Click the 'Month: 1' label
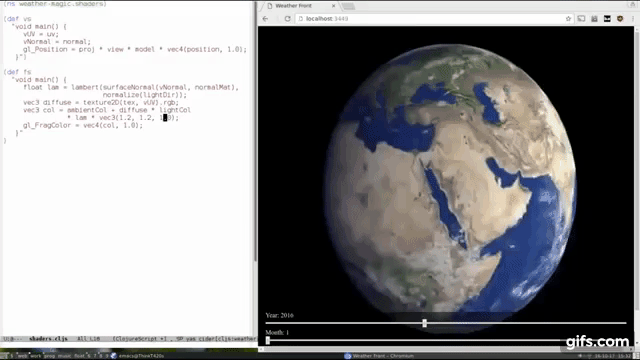The height and width of the screenshot is (360, 640). point(277,333)
